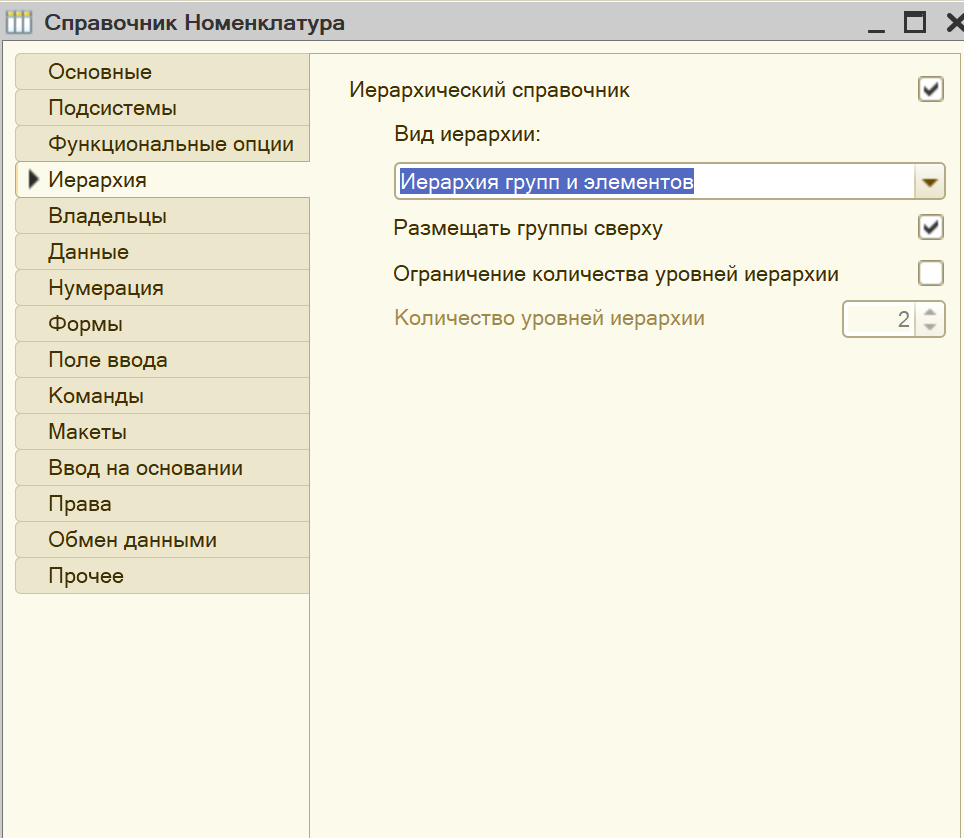Click the Количество уровней иерархии label

point(549,318)
